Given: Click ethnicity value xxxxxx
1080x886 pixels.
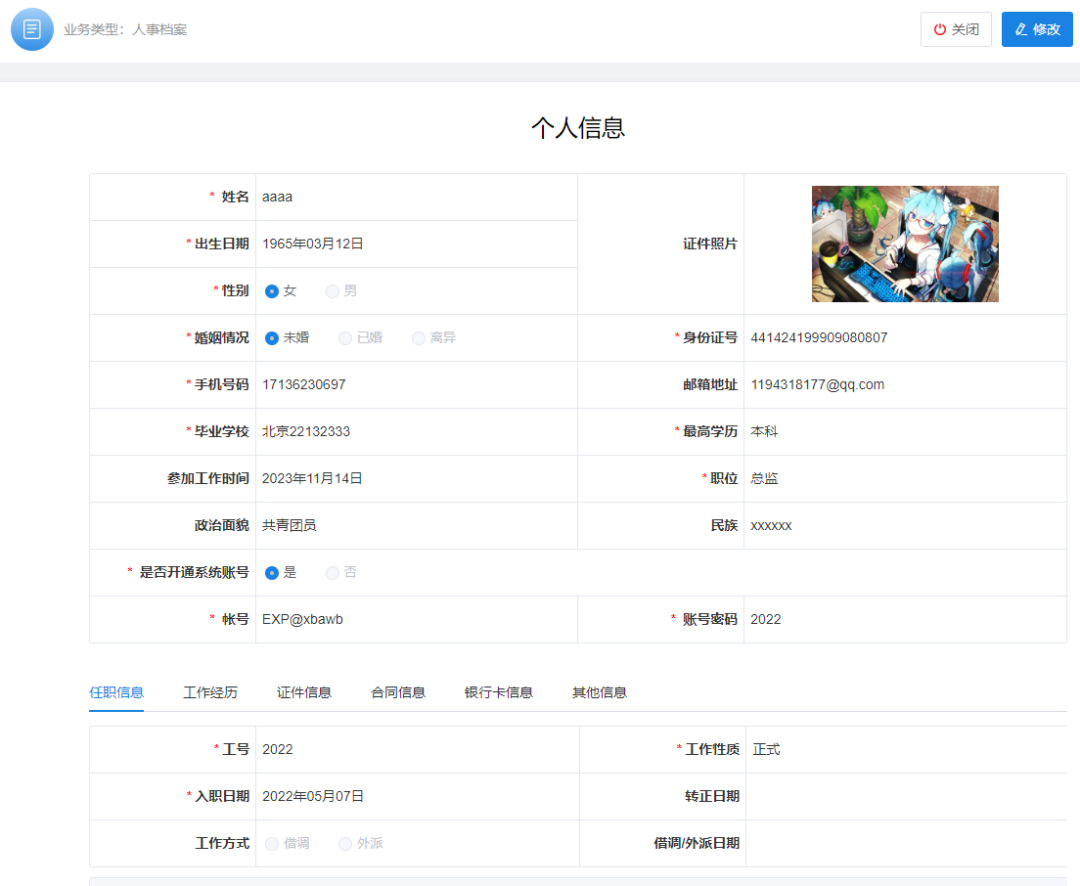Looking at the screenshot, I should [771, 526].
